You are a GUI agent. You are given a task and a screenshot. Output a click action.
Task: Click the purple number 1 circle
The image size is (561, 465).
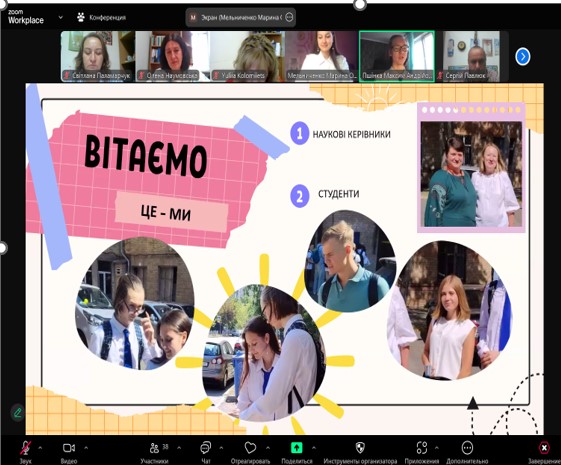[299, 133]
